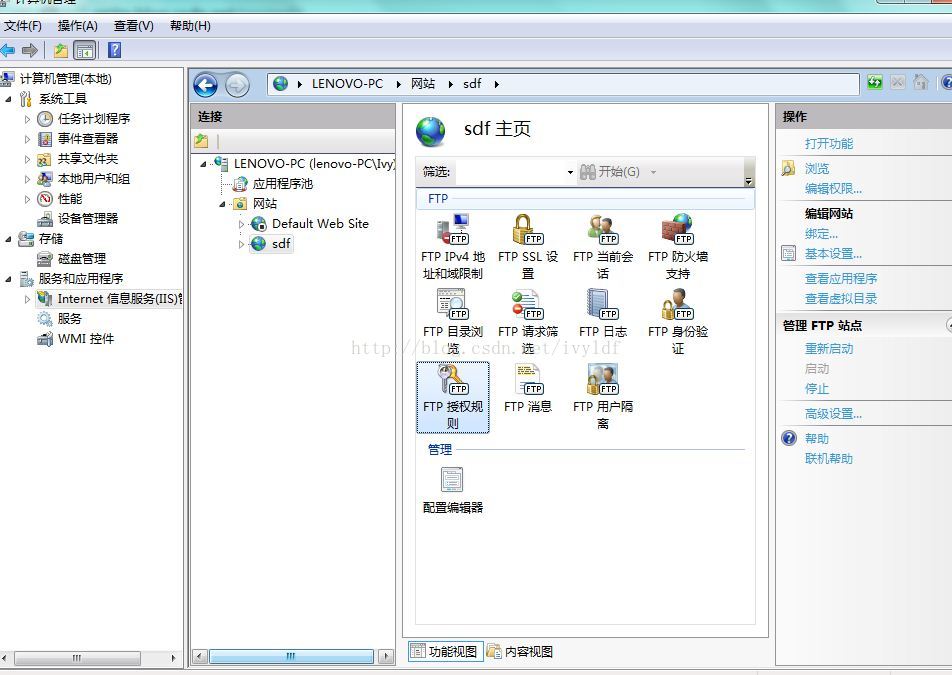Collapse 存储 tree node
This screenshot has height=675, width=952.
coord(8,239)
